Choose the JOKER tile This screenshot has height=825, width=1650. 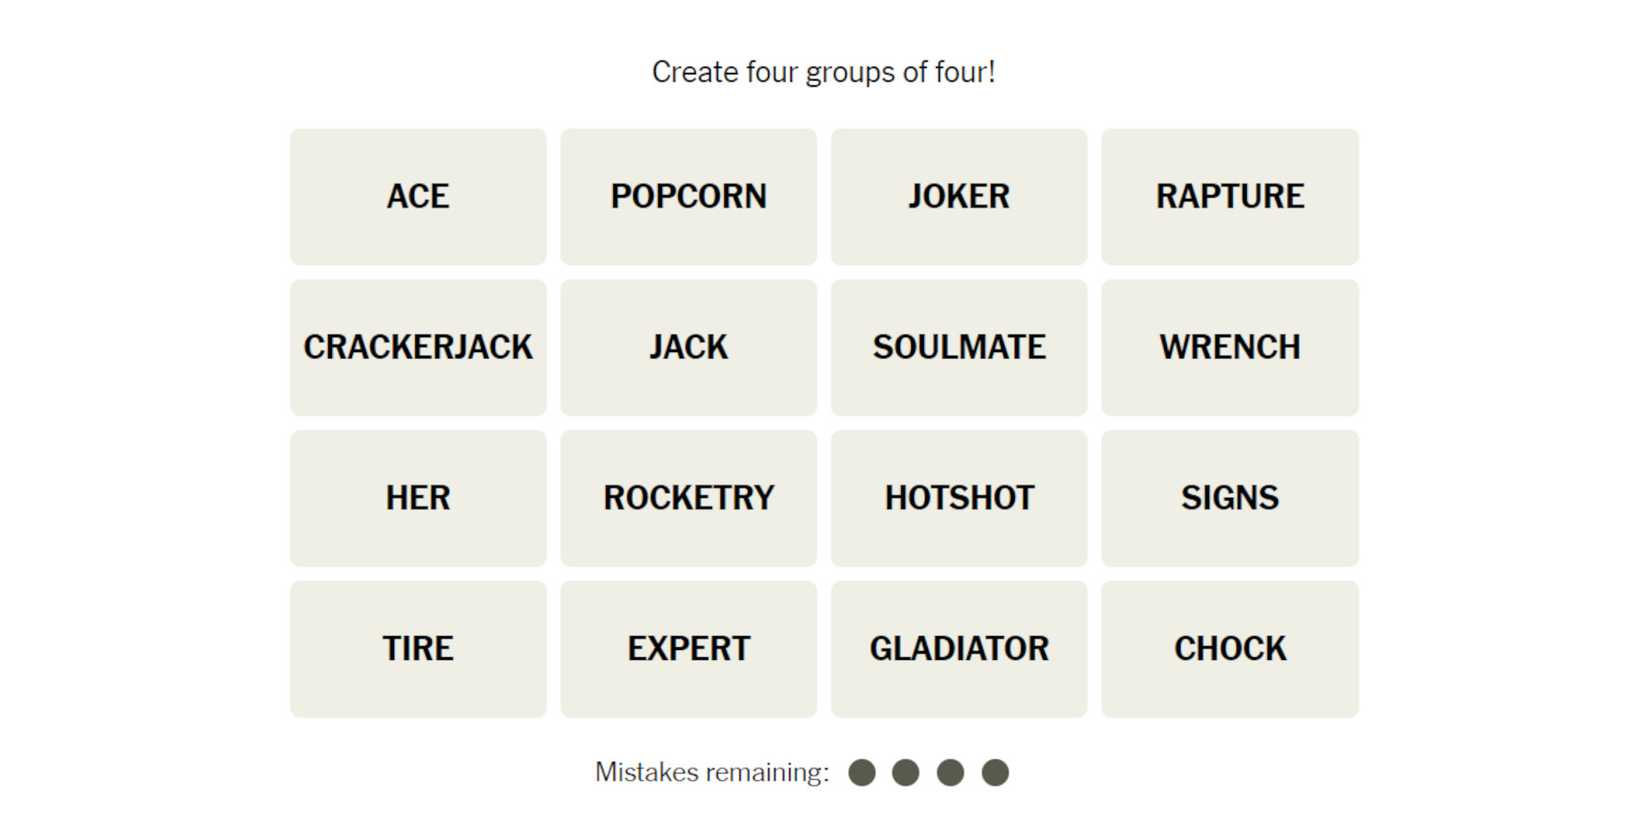959,197
